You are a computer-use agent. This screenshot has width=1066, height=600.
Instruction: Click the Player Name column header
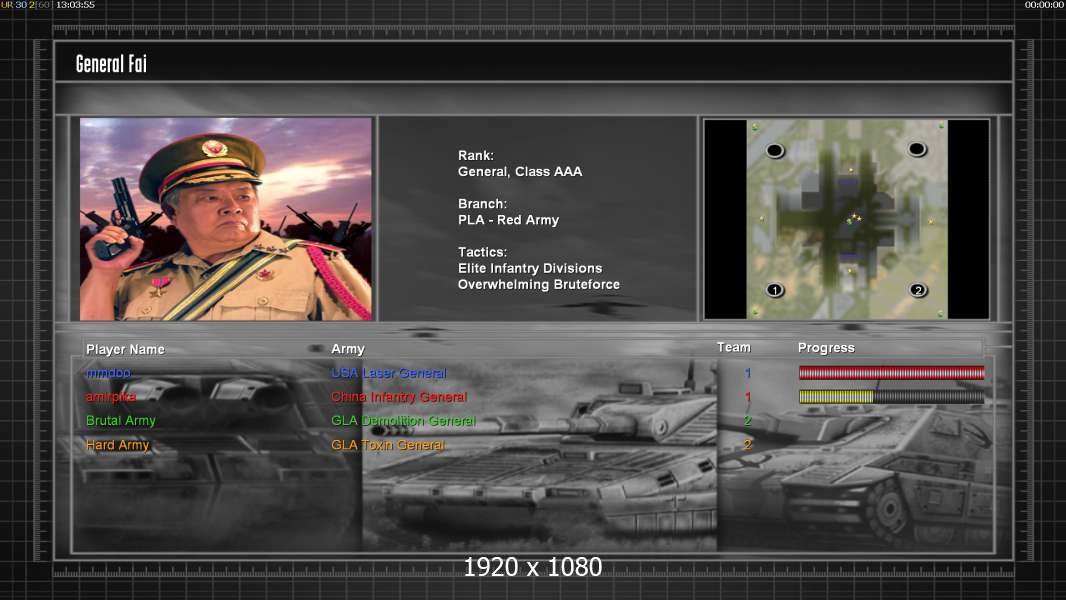coord(125,349)
